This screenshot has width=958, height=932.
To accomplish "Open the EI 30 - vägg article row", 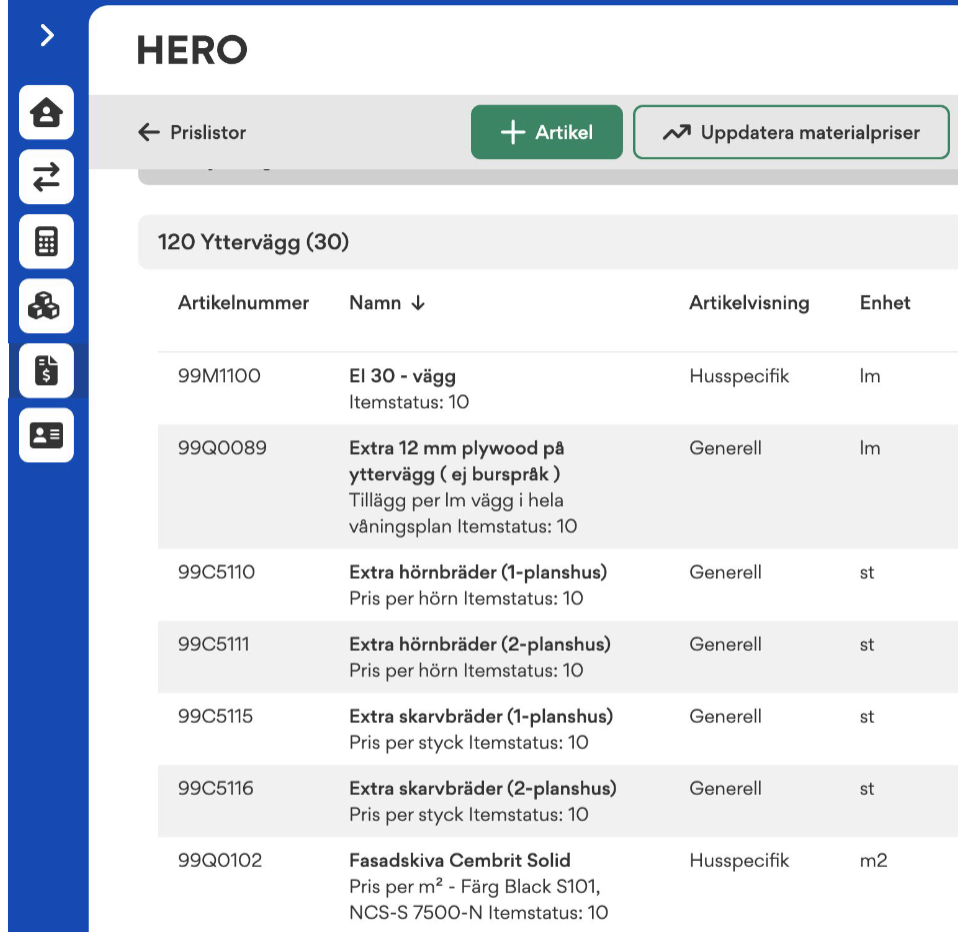I will (x=402, y=377).
